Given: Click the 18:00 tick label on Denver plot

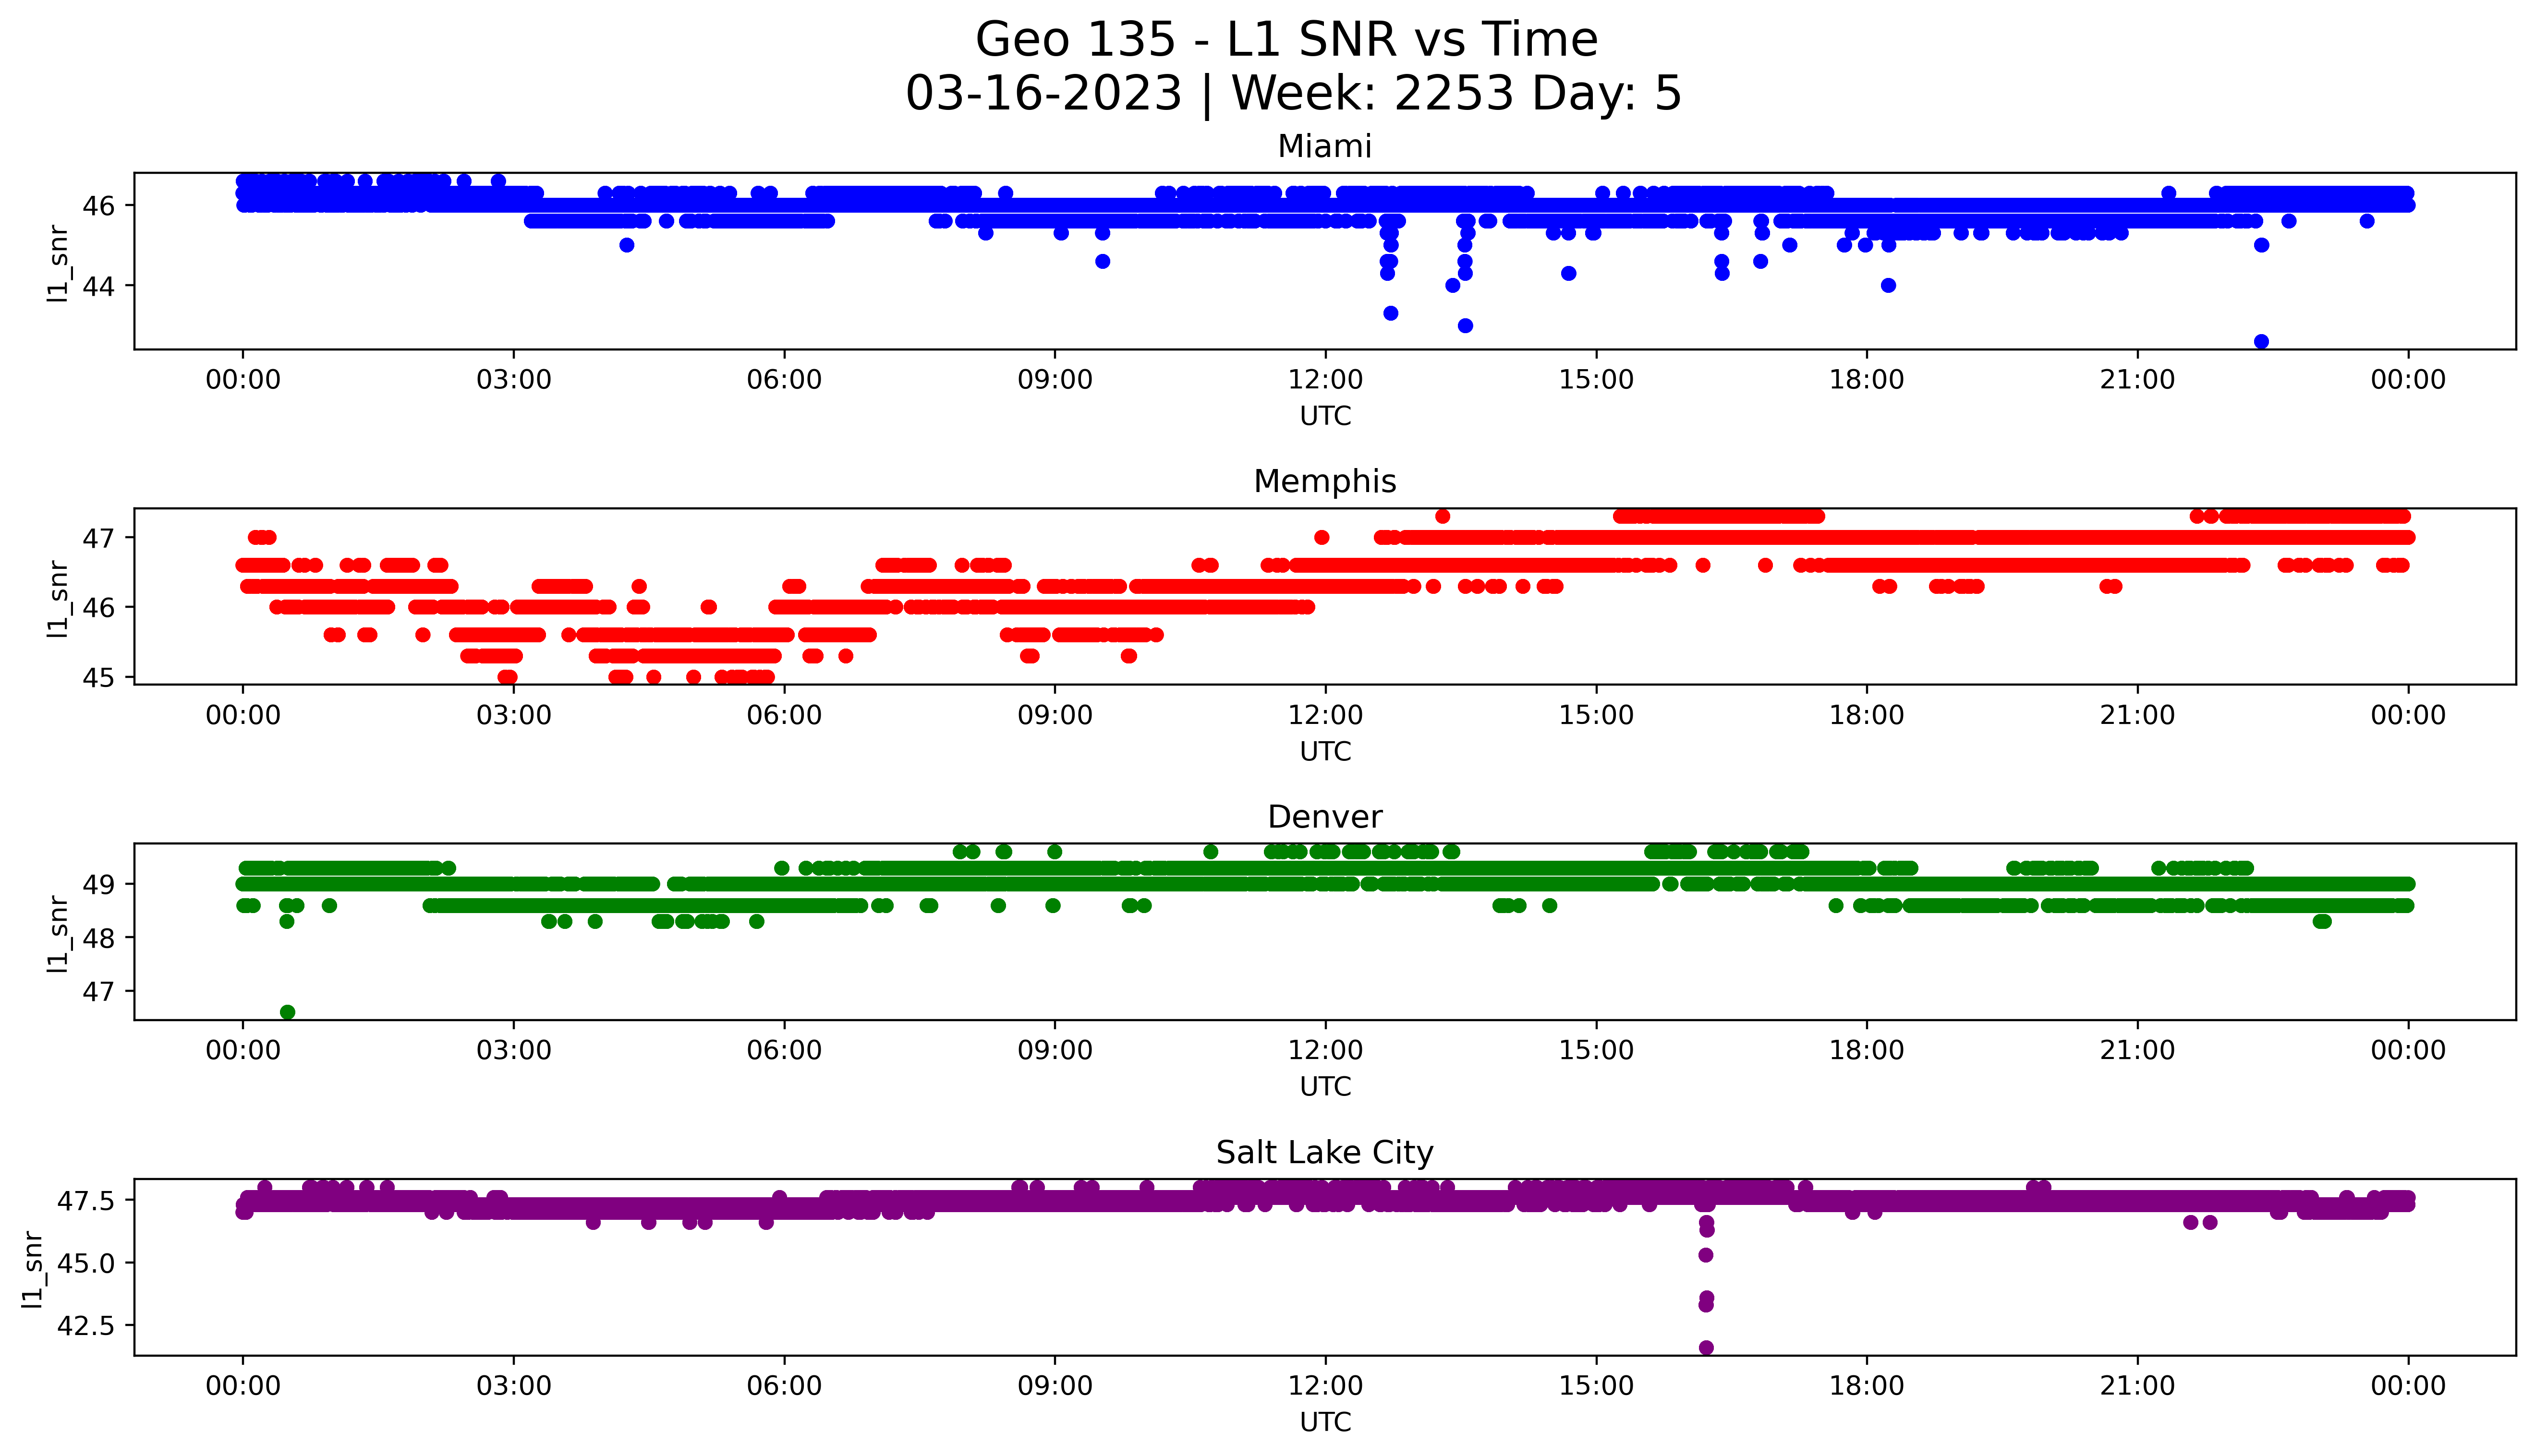Looking at the screenshot, I should [x=1867, y=1050].
